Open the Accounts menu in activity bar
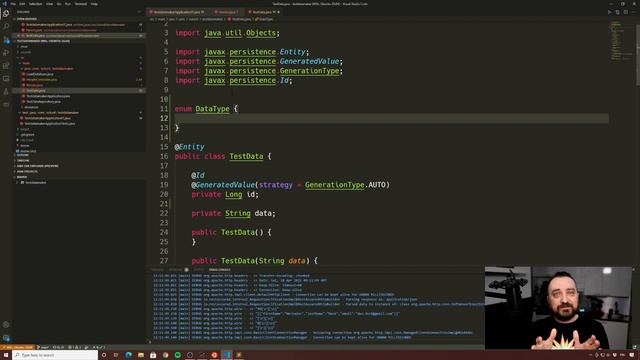 click(x=6, y=325)
